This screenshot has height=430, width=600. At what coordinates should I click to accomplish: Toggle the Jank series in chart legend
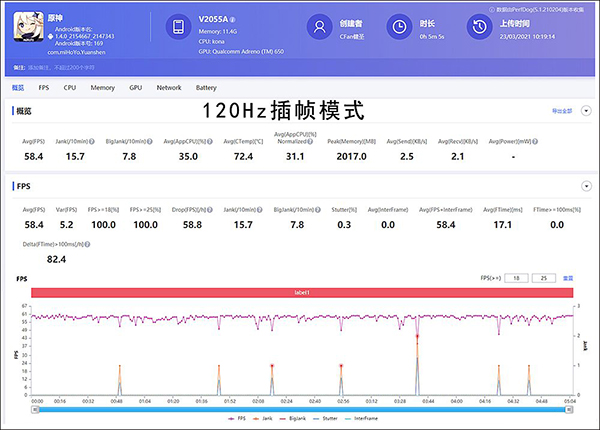pos(262,420)
